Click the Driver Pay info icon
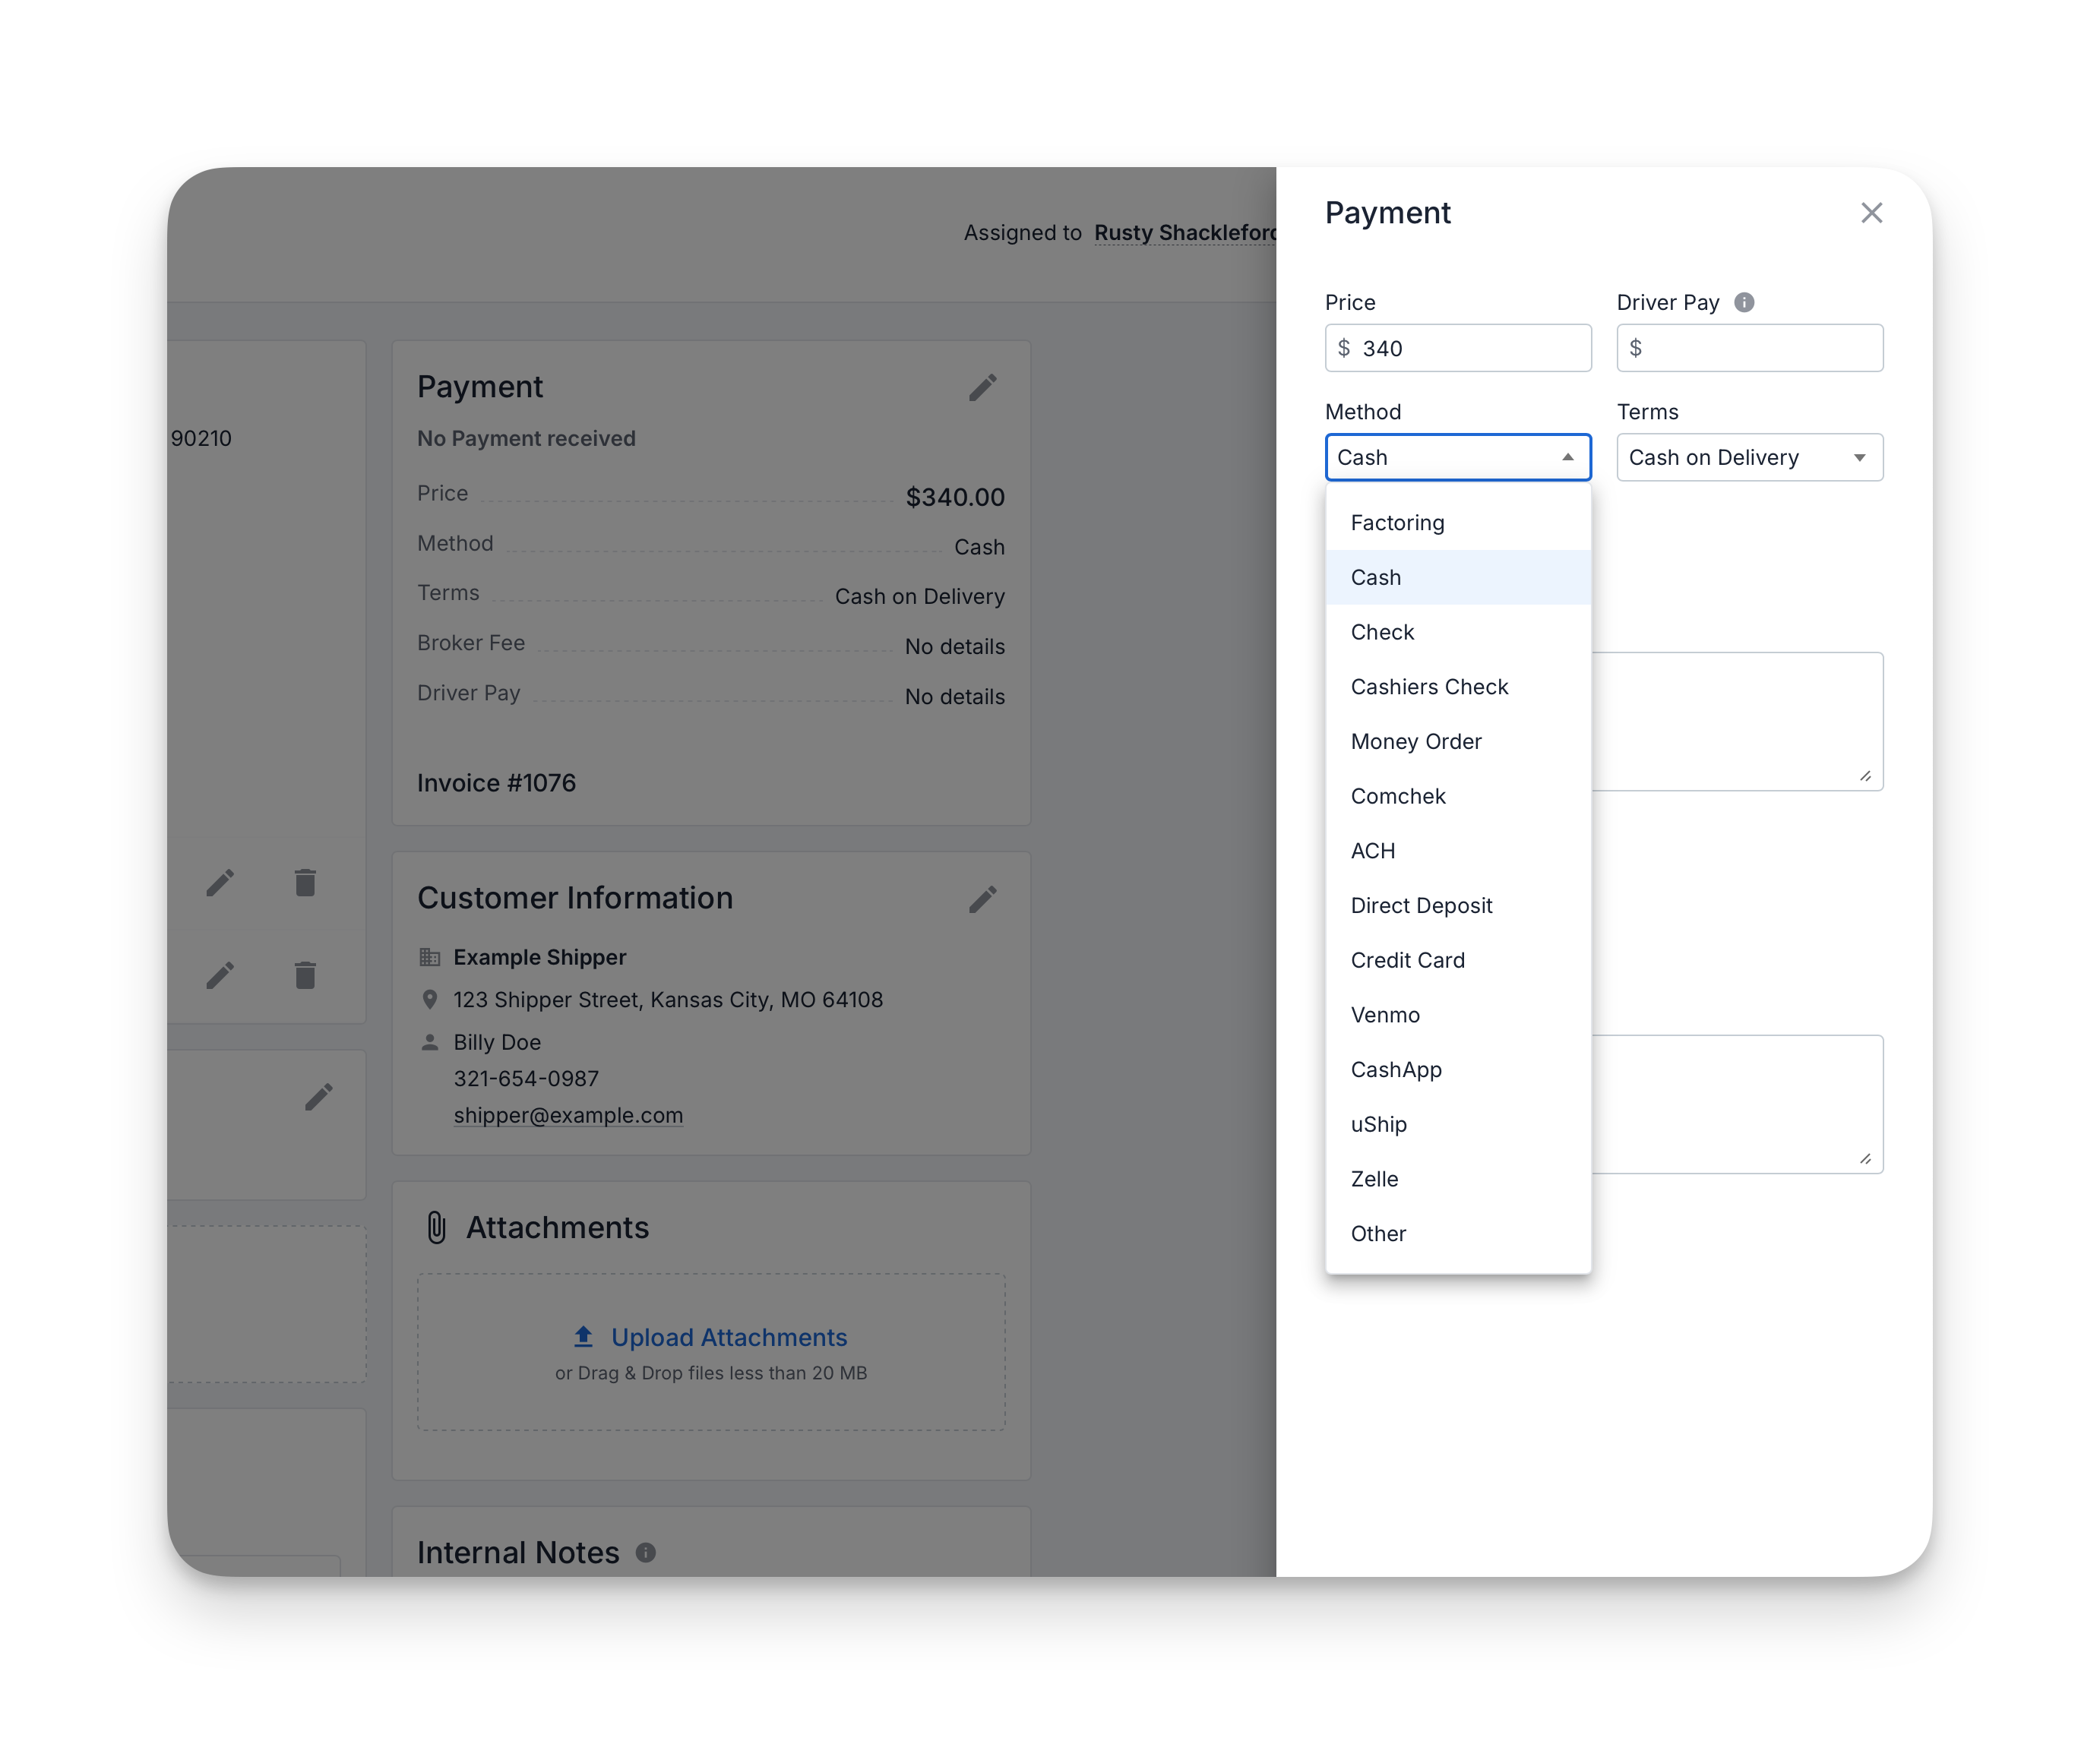The height and width of the screenshot is (1744, 2100). pyautogui.click(x=1744, y=302)
